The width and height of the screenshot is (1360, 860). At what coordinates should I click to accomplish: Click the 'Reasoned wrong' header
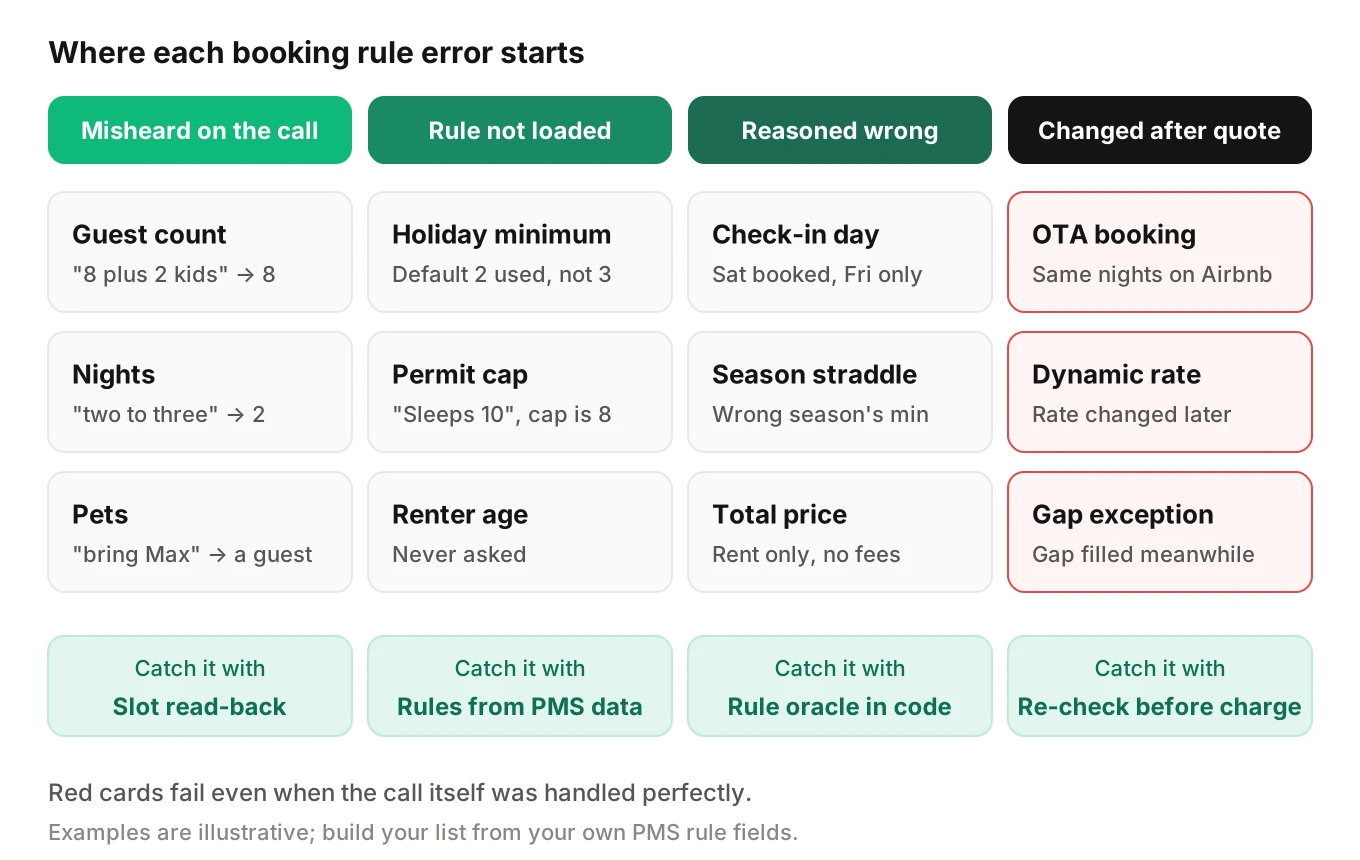pos(840,130)
